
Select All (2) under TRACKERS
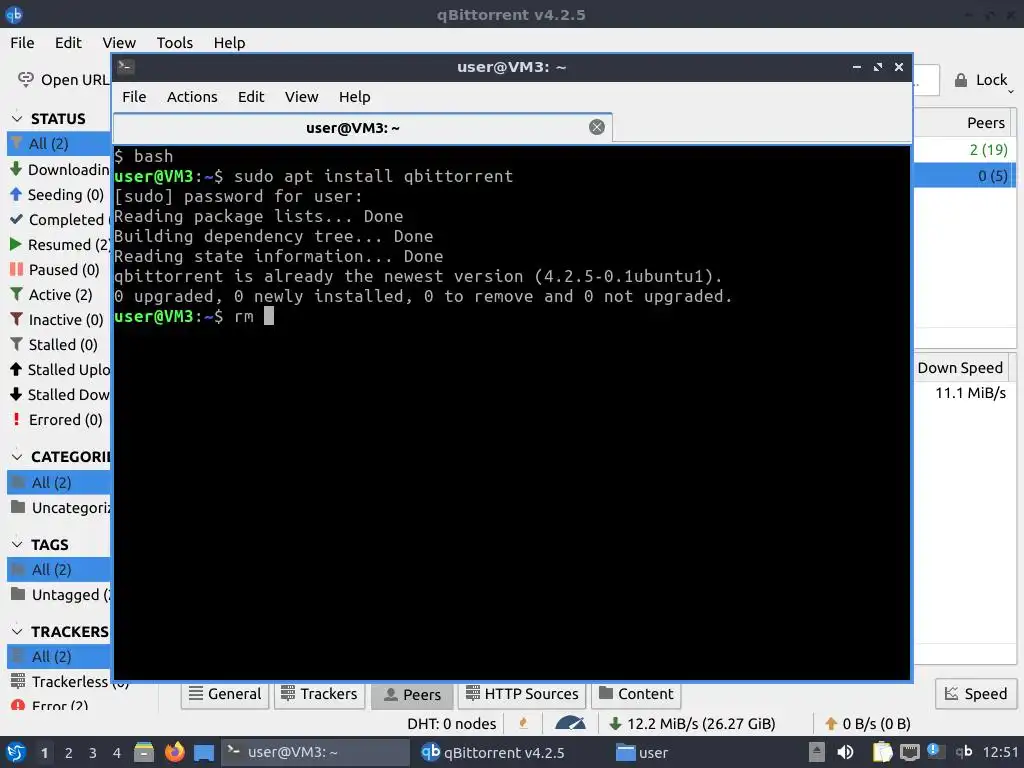tap(59, 656)
